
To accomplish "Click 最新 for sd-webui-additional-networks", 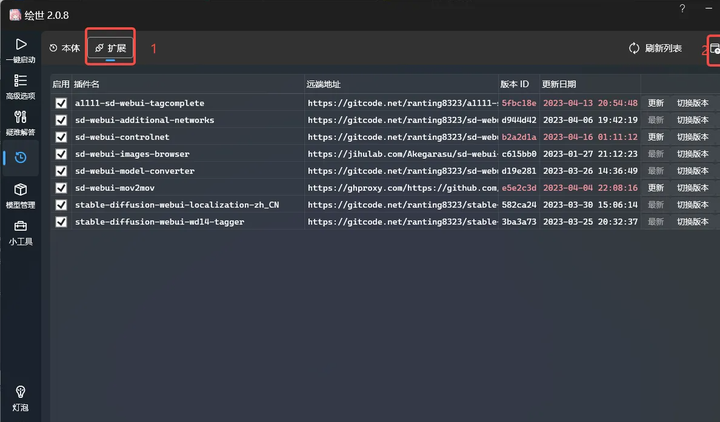I will (x=656, y=120).
